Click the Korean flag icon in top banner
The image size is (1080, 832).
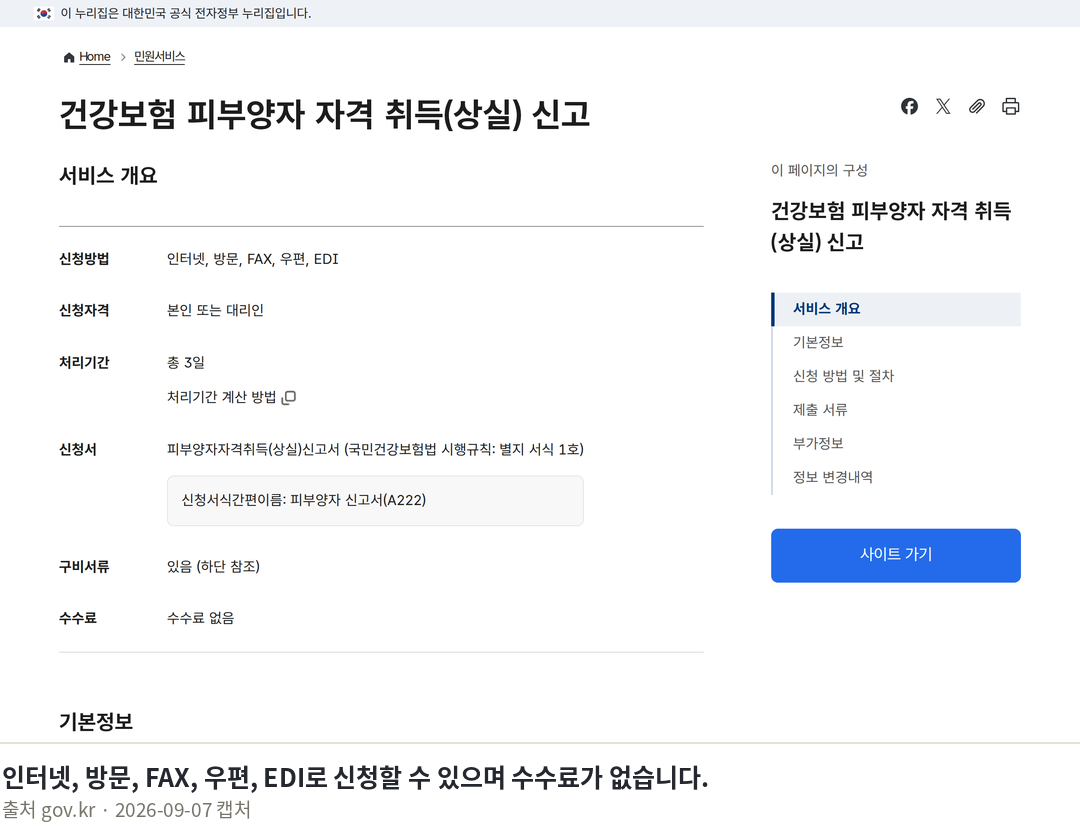44,13
